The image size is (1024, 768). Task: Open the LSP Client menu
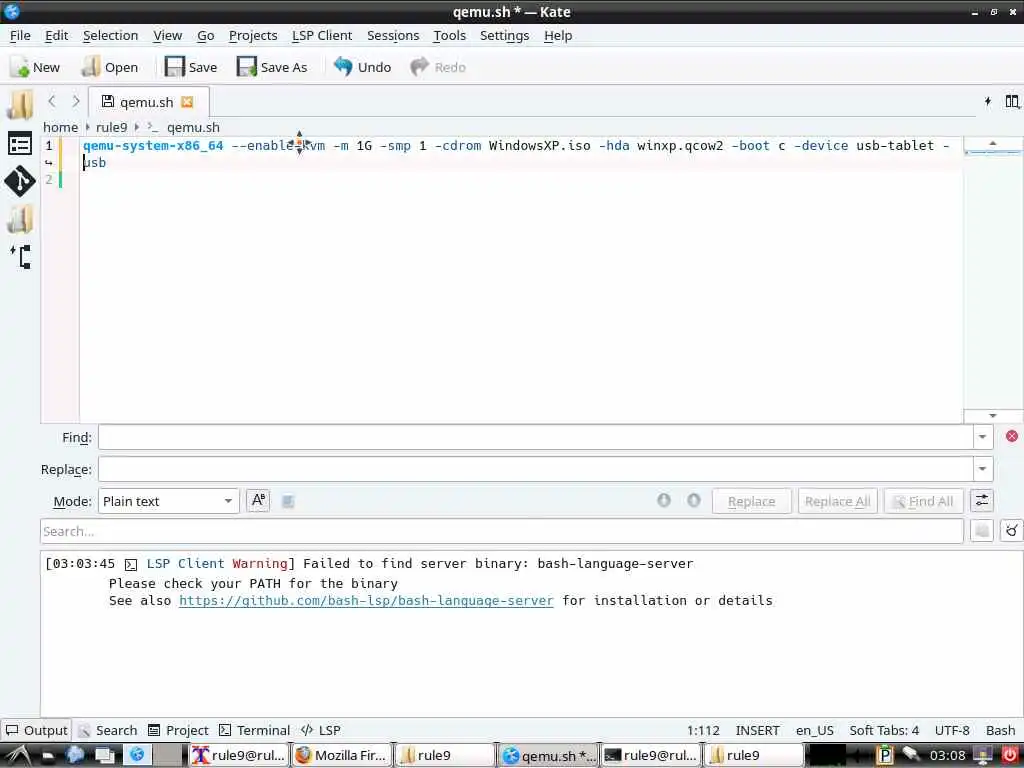(x=322, y=35)
